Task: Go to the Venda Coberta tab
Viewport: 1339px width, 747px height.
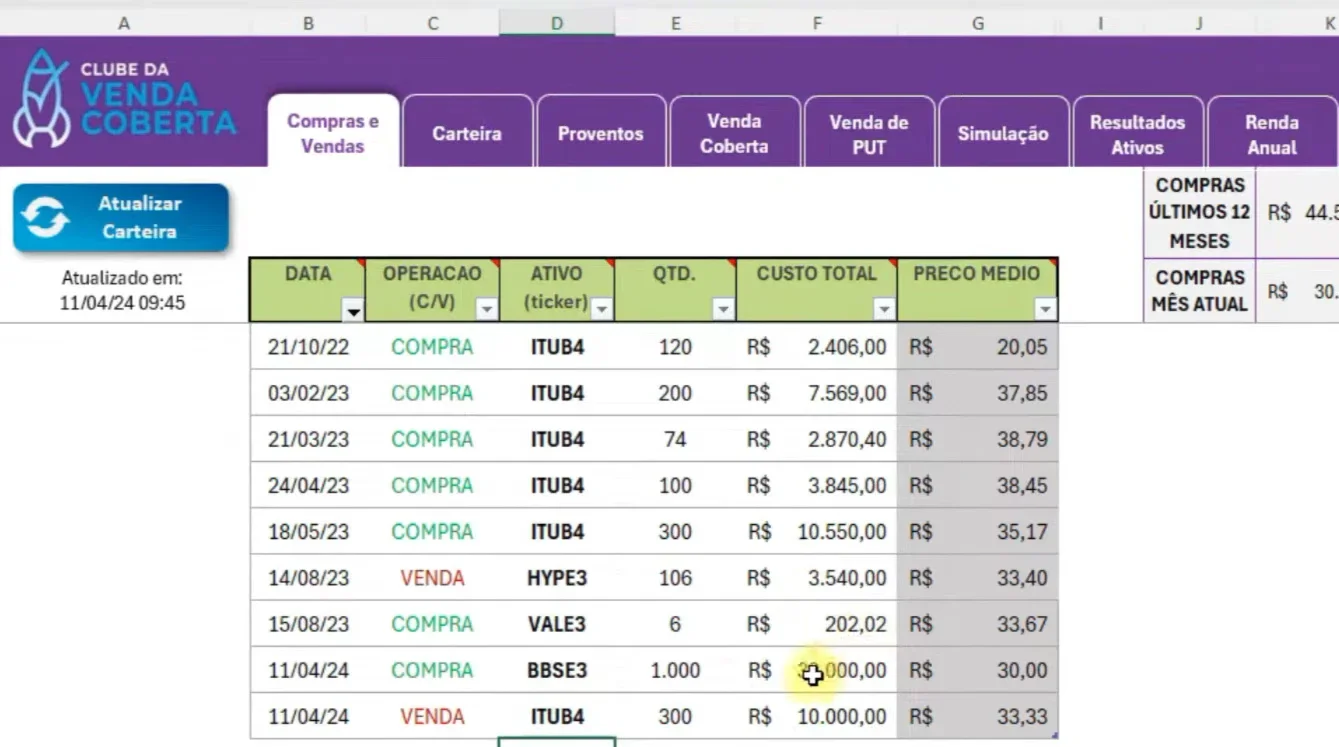Action: [x=735, y=131]
